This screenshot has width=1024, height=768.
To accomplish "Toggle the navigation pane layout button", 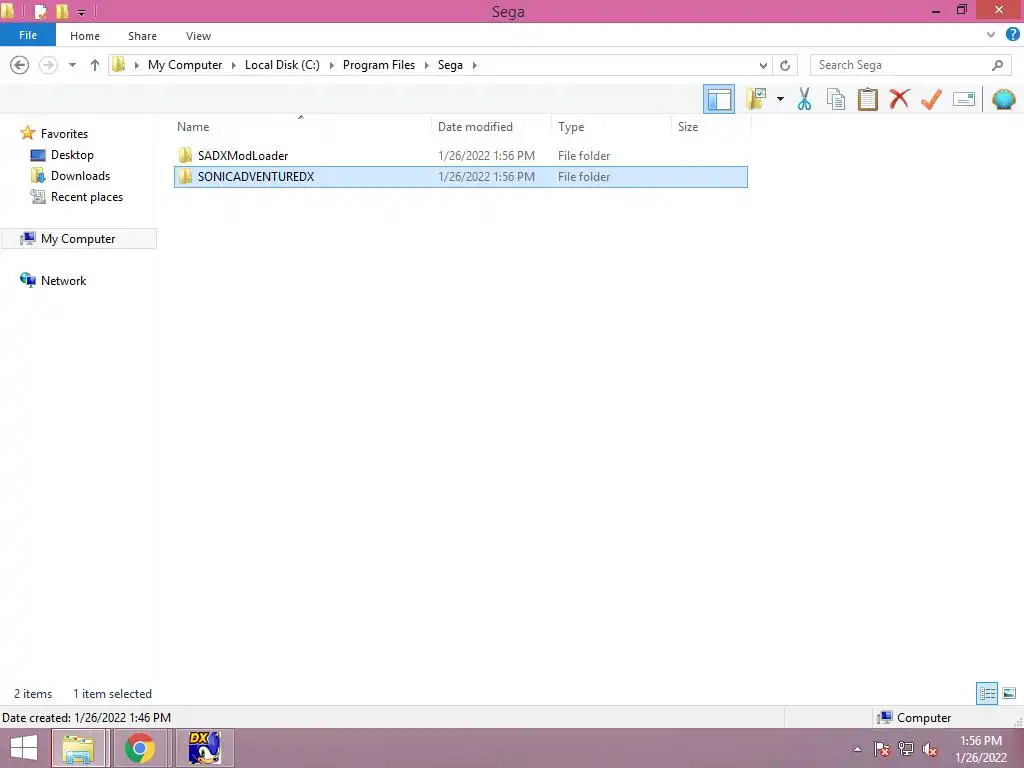I will click(718, 99).
